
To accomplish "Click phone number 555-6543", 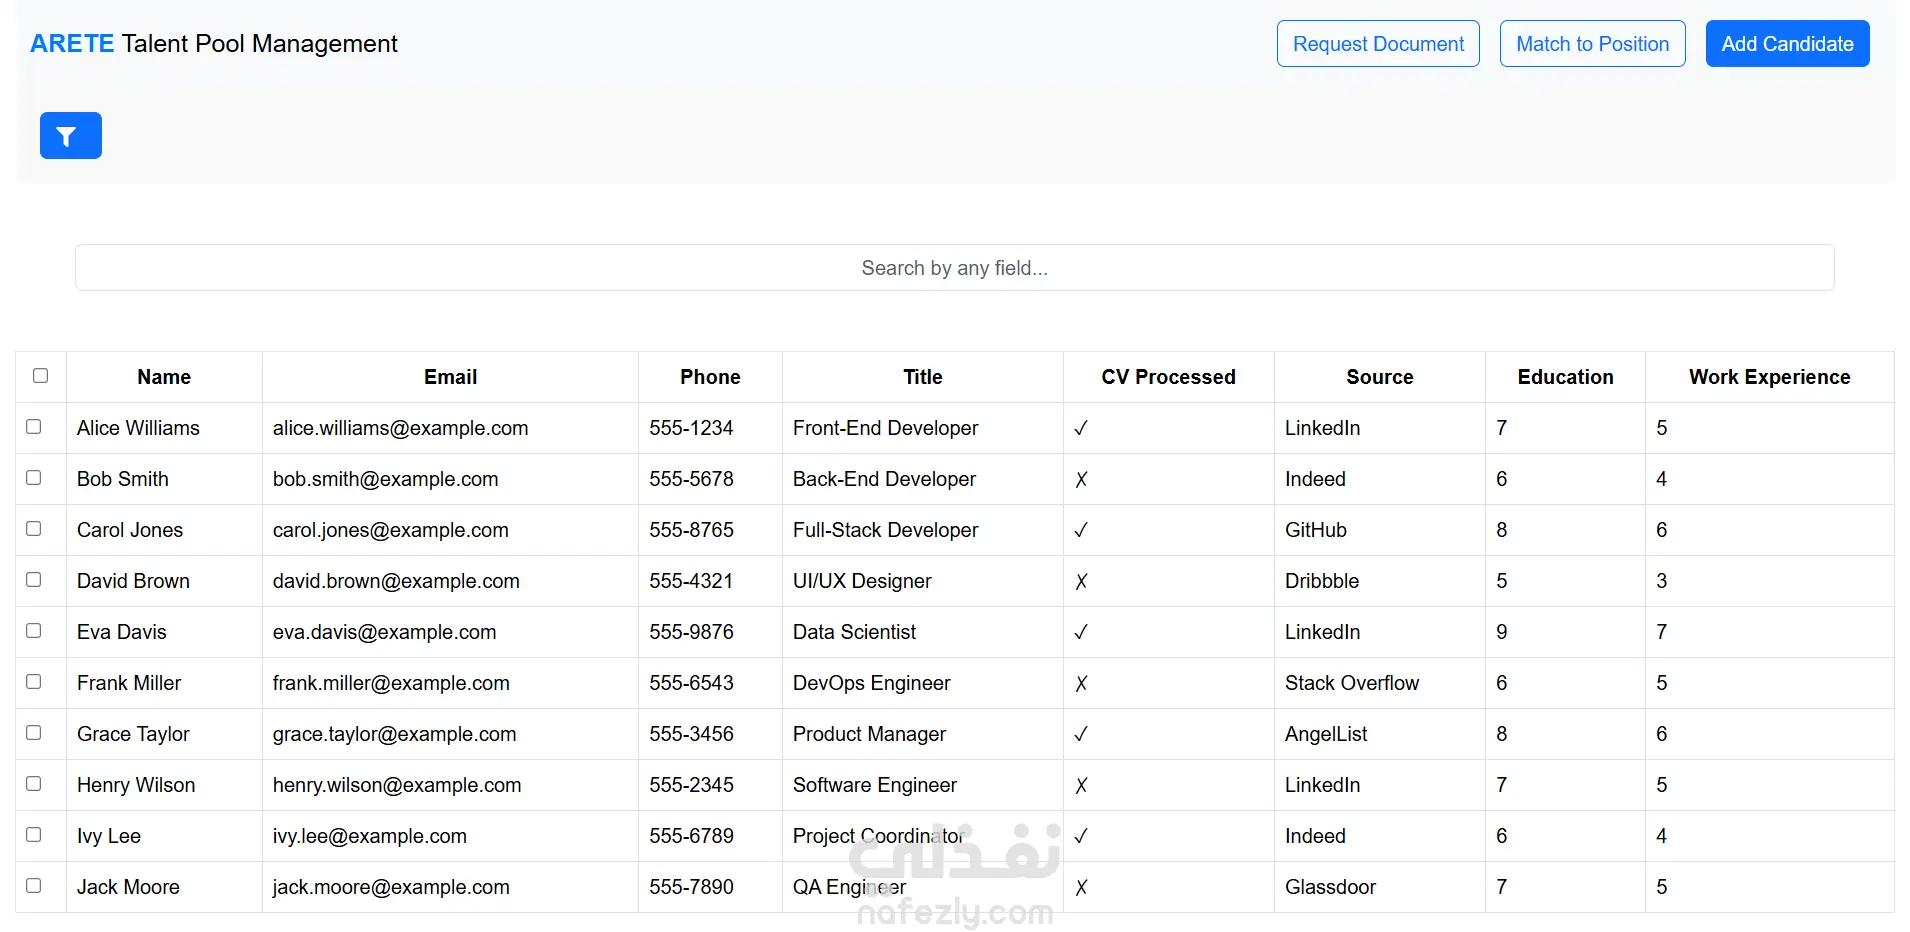I will pyautogui.click(x=691, y=683).
